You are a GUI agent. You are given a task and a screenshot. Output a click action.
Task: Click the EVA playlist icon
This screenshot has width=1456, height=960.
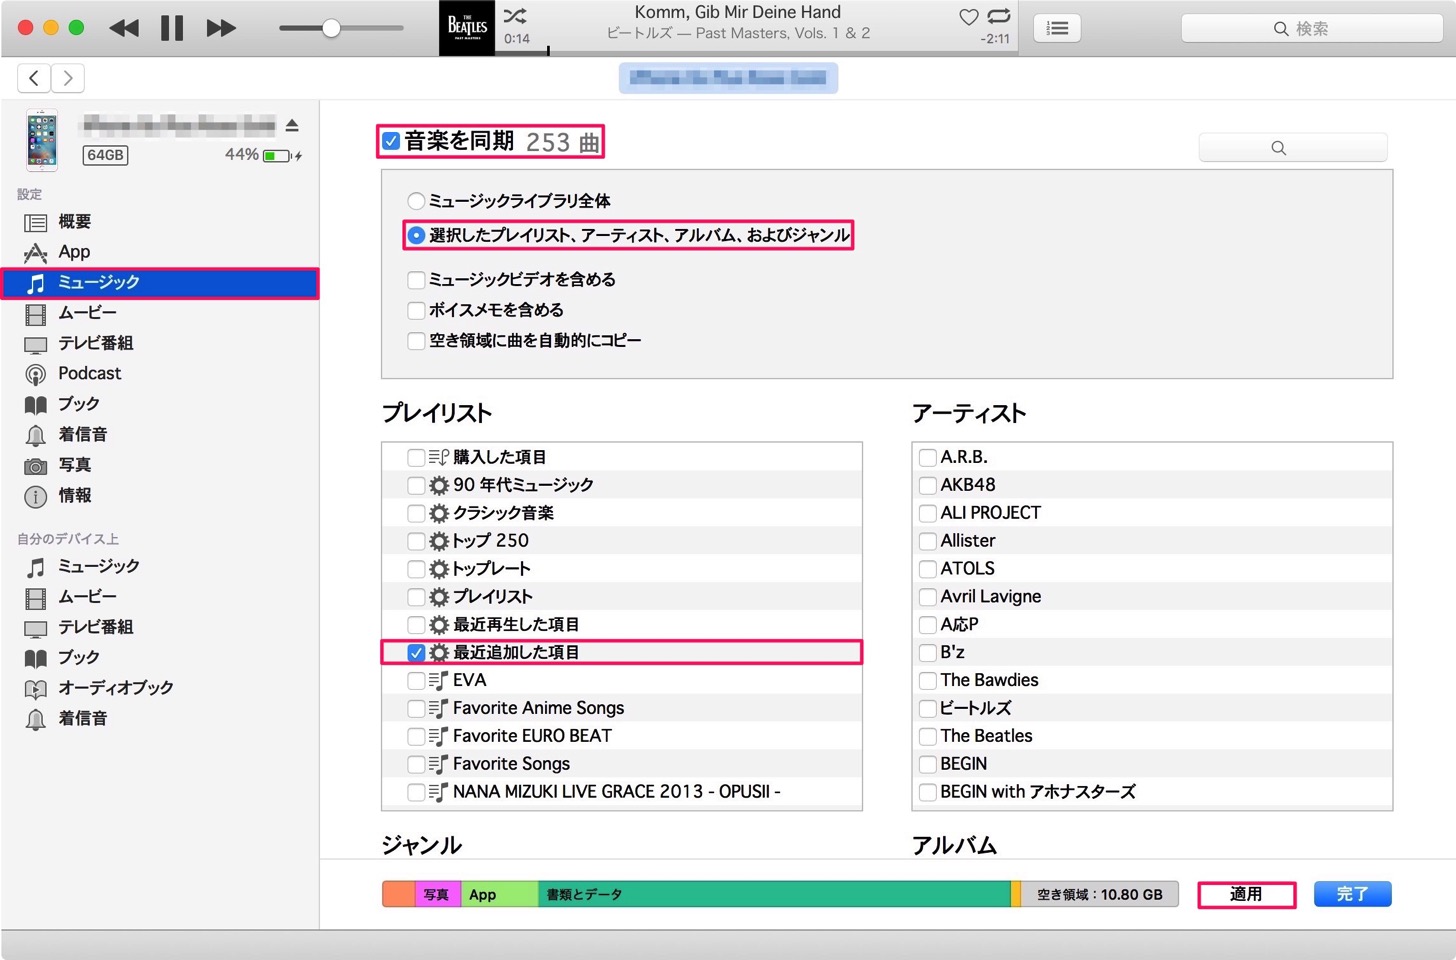tap(438, 681)
